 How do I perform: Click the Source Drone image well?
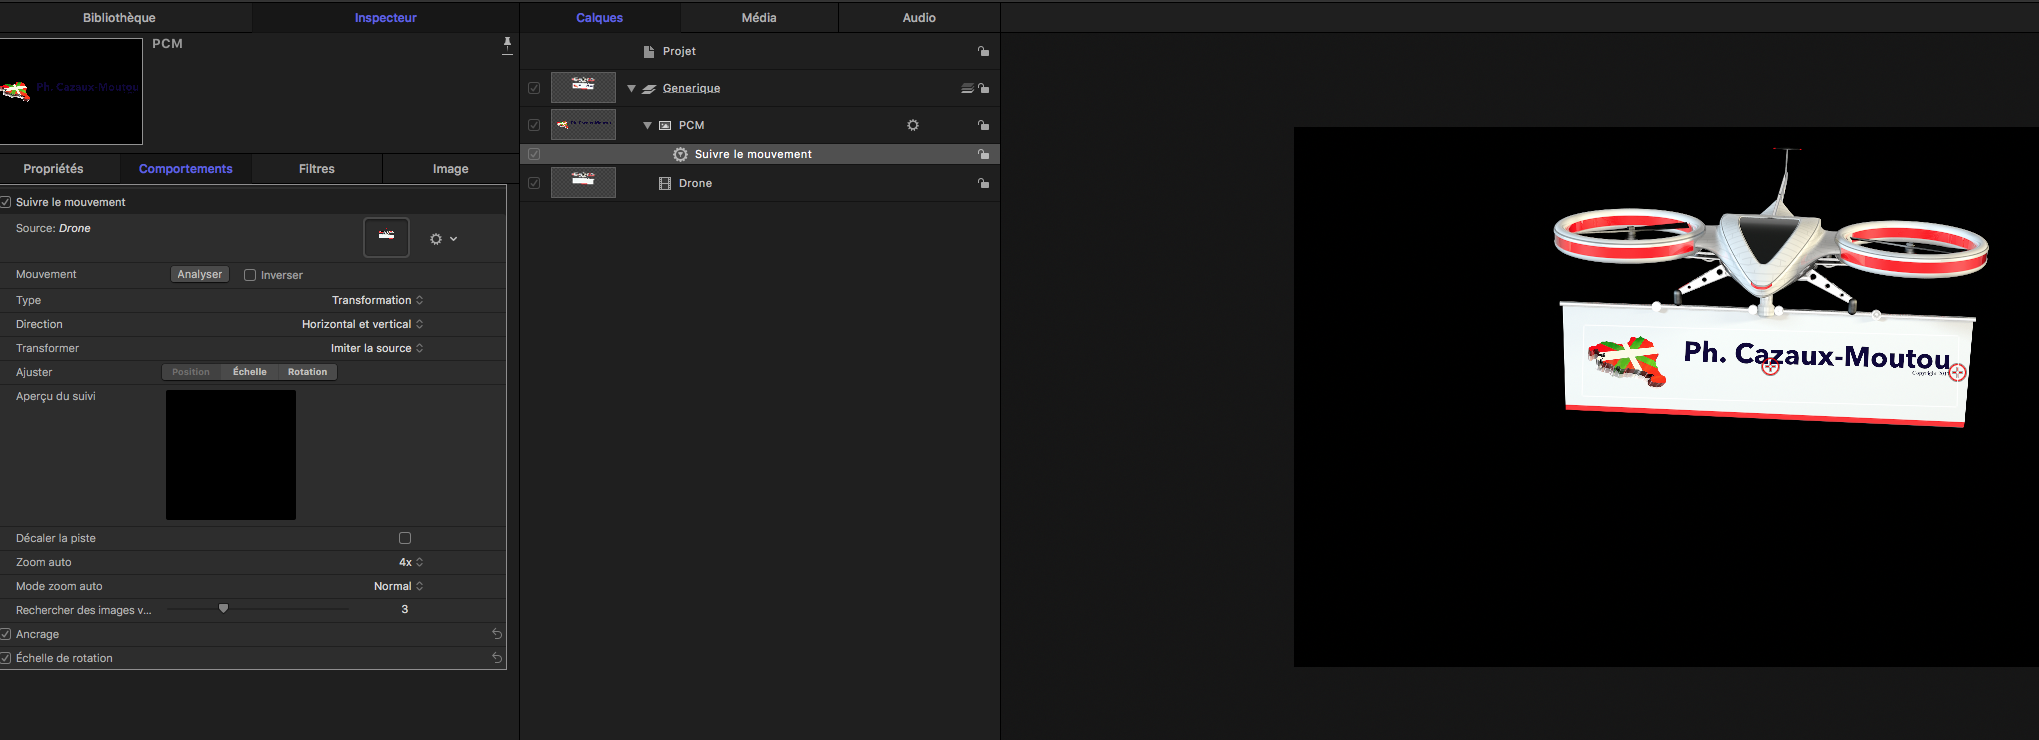tap(386, 238)
